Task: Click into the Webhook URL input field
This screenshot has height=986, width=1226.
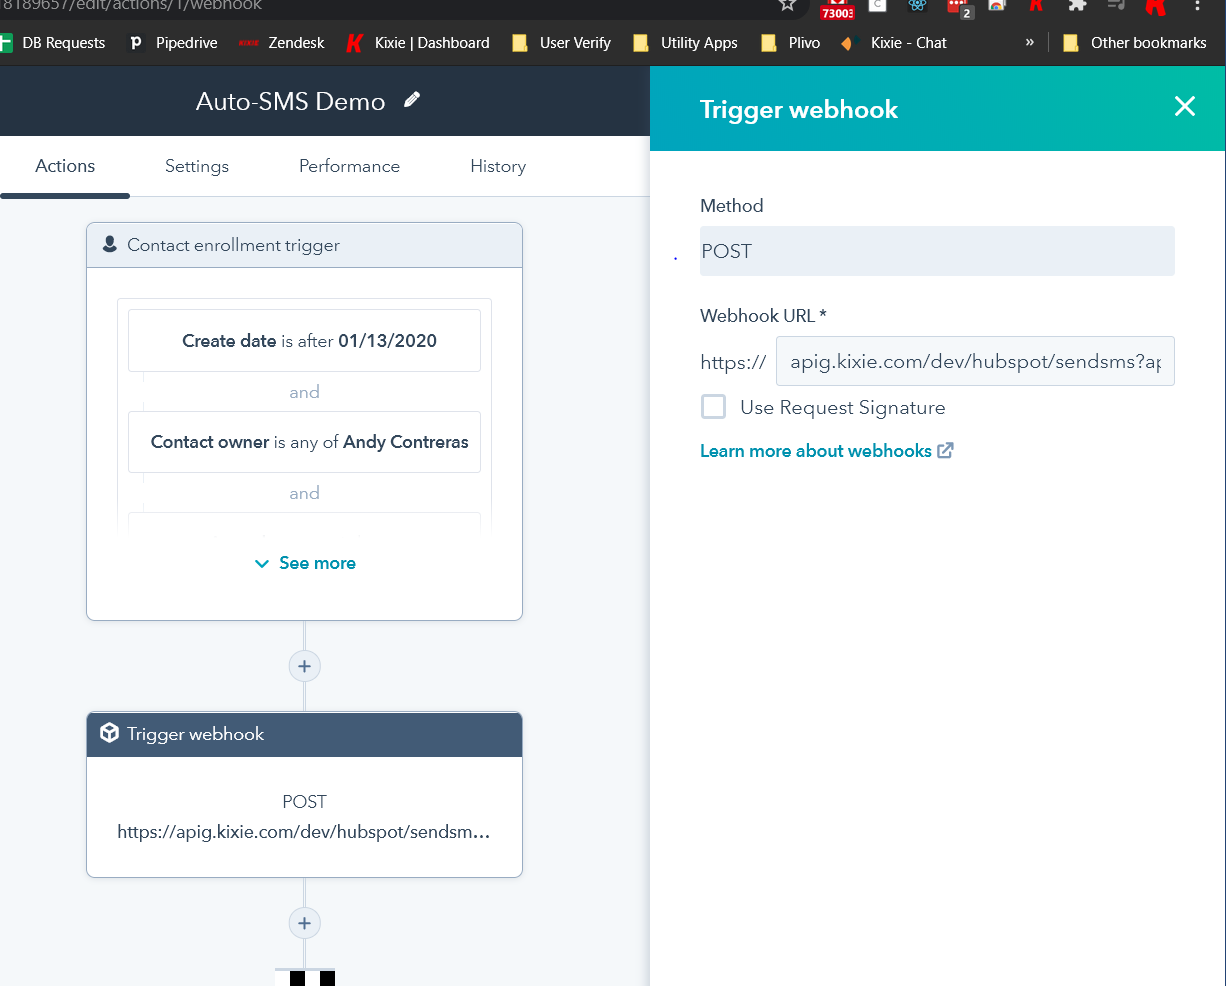Action: [x=975, y=362]
